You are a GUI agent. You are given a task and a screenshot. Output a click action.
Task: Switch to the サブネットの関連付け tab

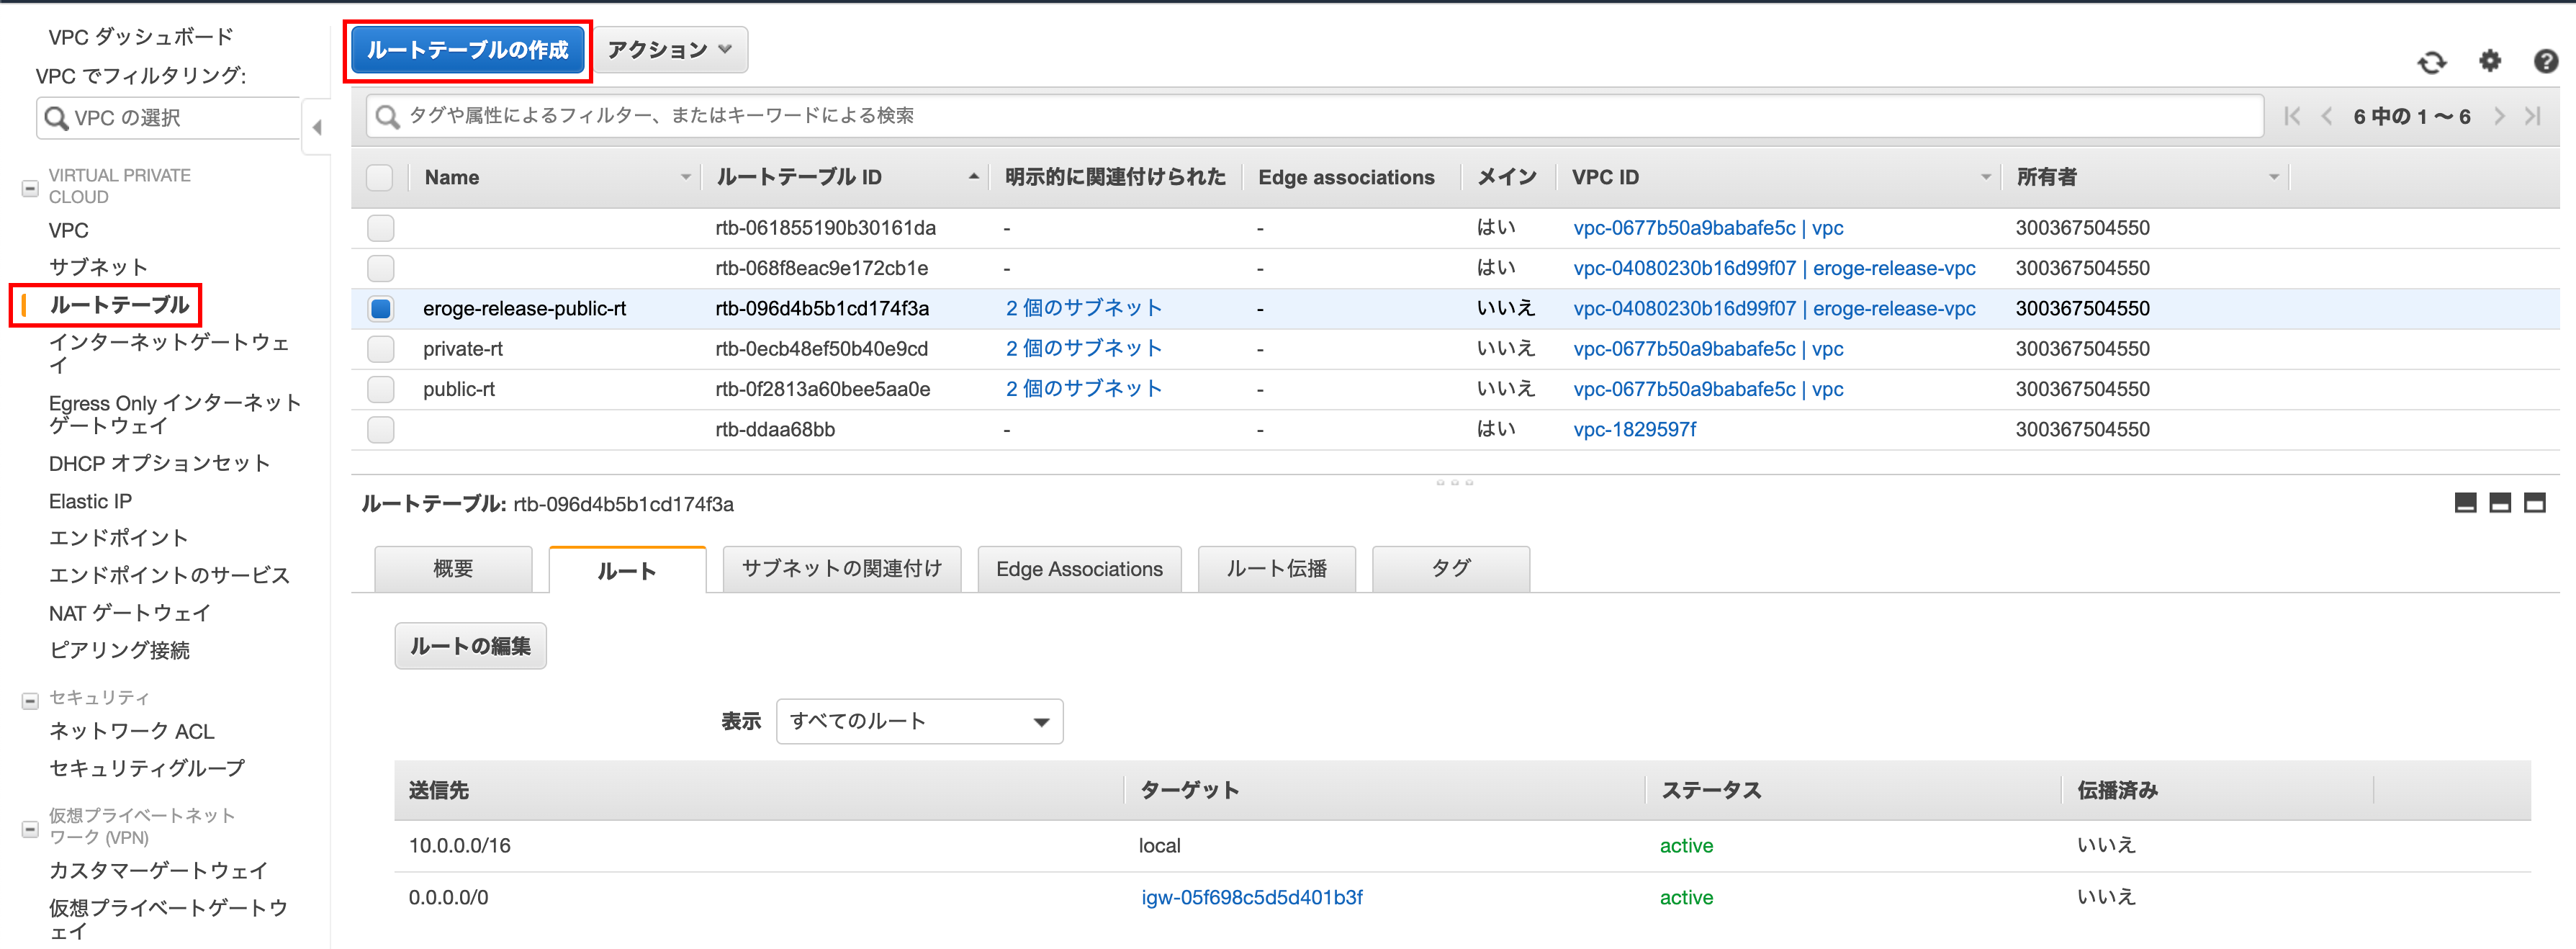click(x=841, y=569)
